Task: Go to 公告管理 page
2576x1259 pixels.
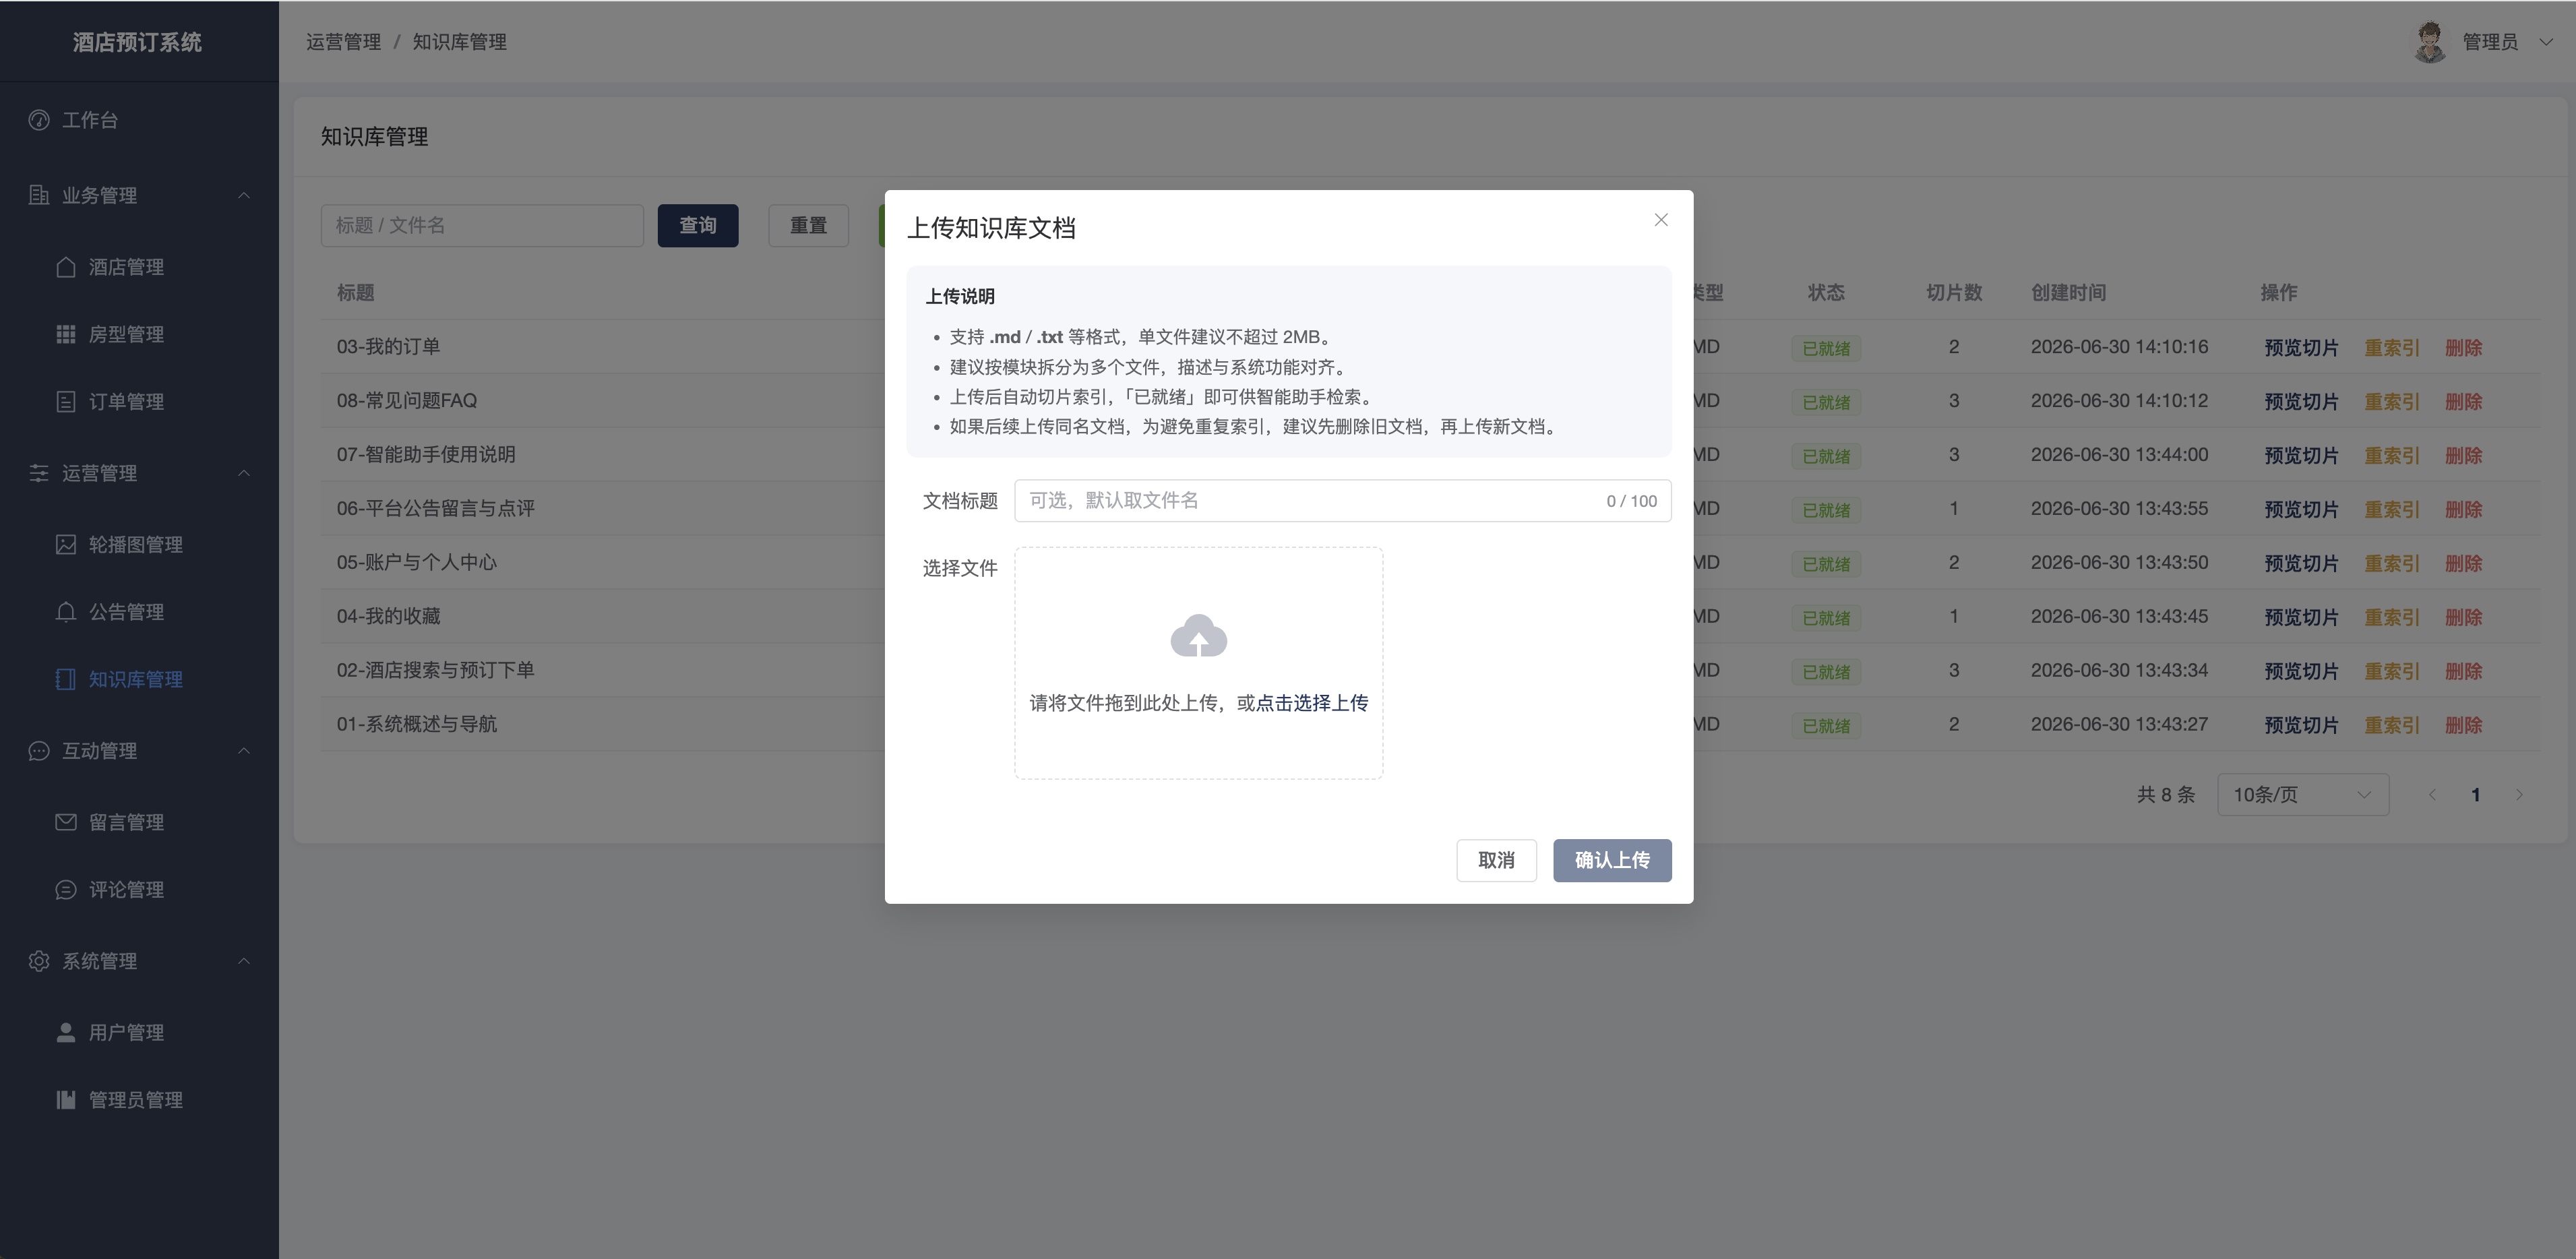Action: [x=139, y=611]
